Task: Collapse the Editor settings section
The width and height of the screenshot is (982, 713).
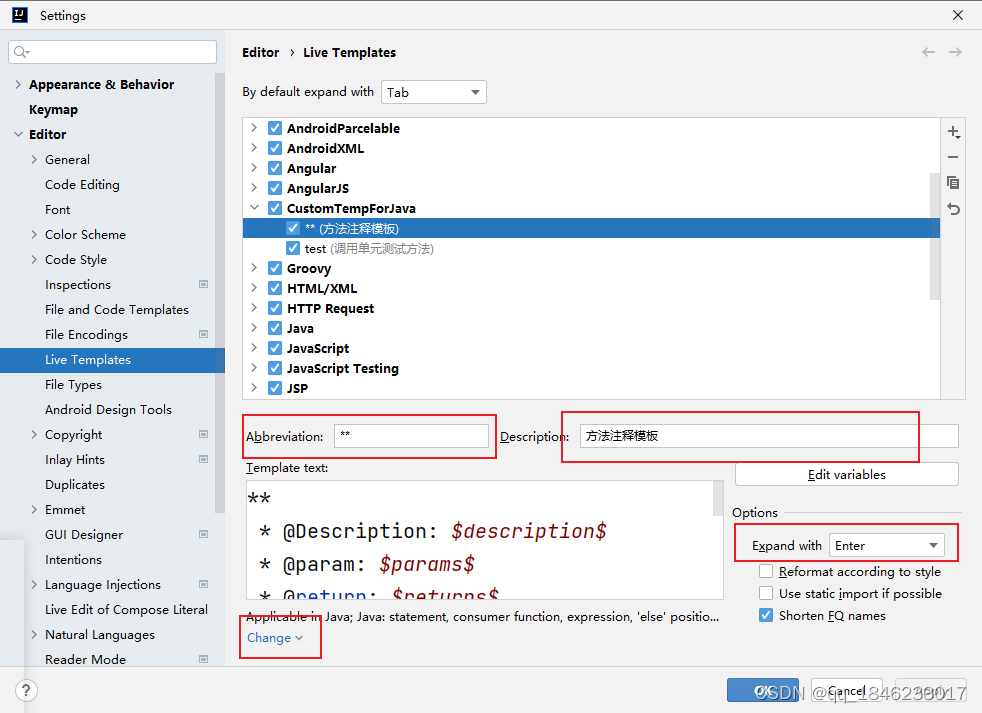Action: (x=18, y=134)
